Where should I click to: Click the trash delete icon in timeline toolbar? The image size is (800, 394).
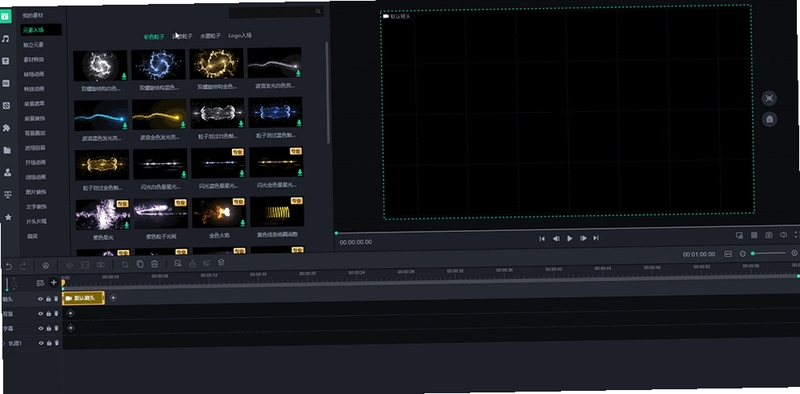click(x=155, y=264)
